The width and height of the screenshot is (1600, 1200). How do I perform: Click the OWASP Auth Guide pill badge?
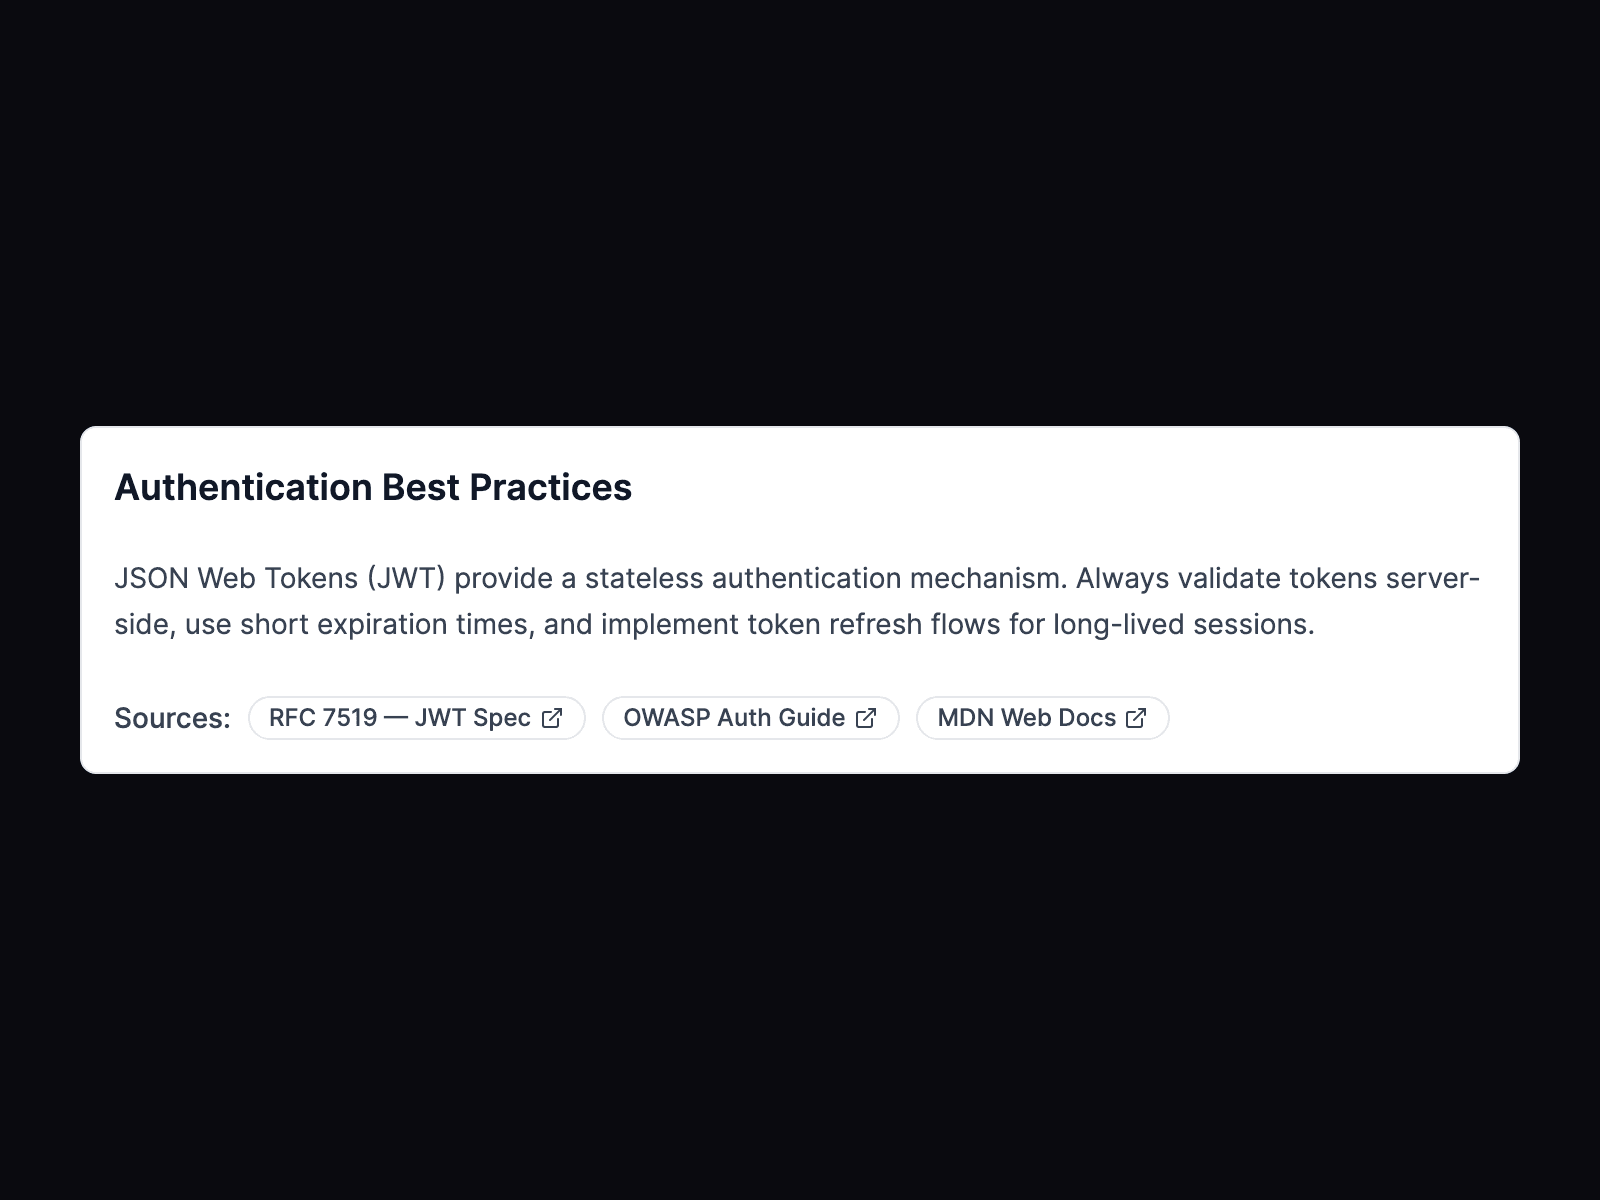tap(750, 717)
